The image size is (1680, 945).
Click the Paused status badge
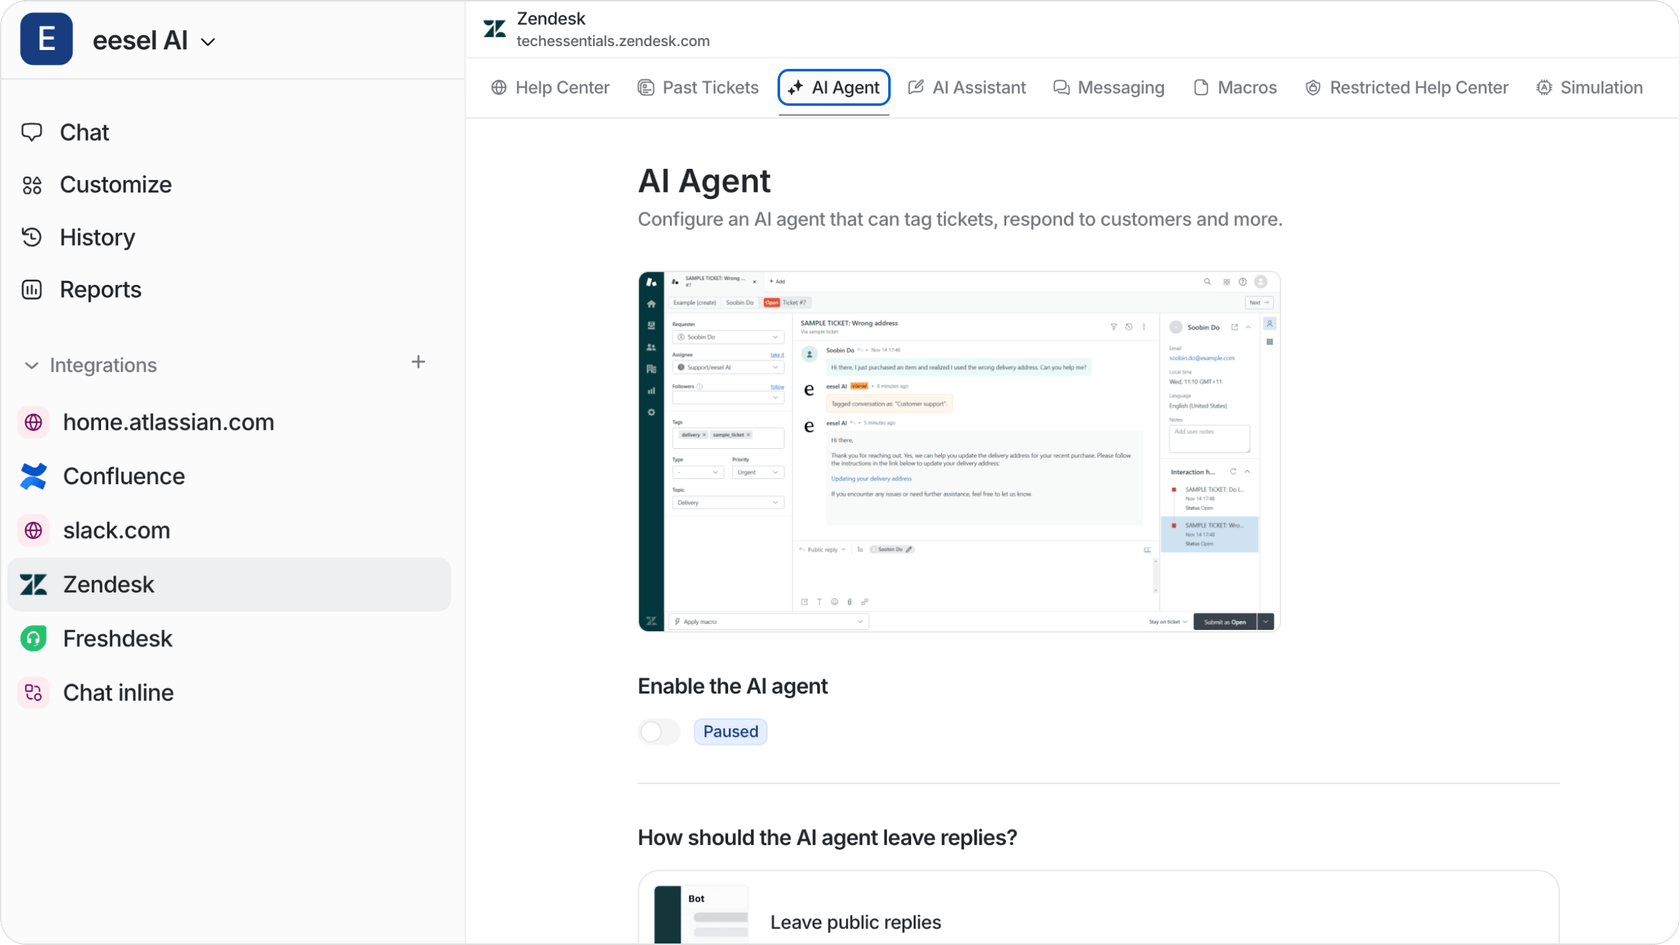point(730,731)
